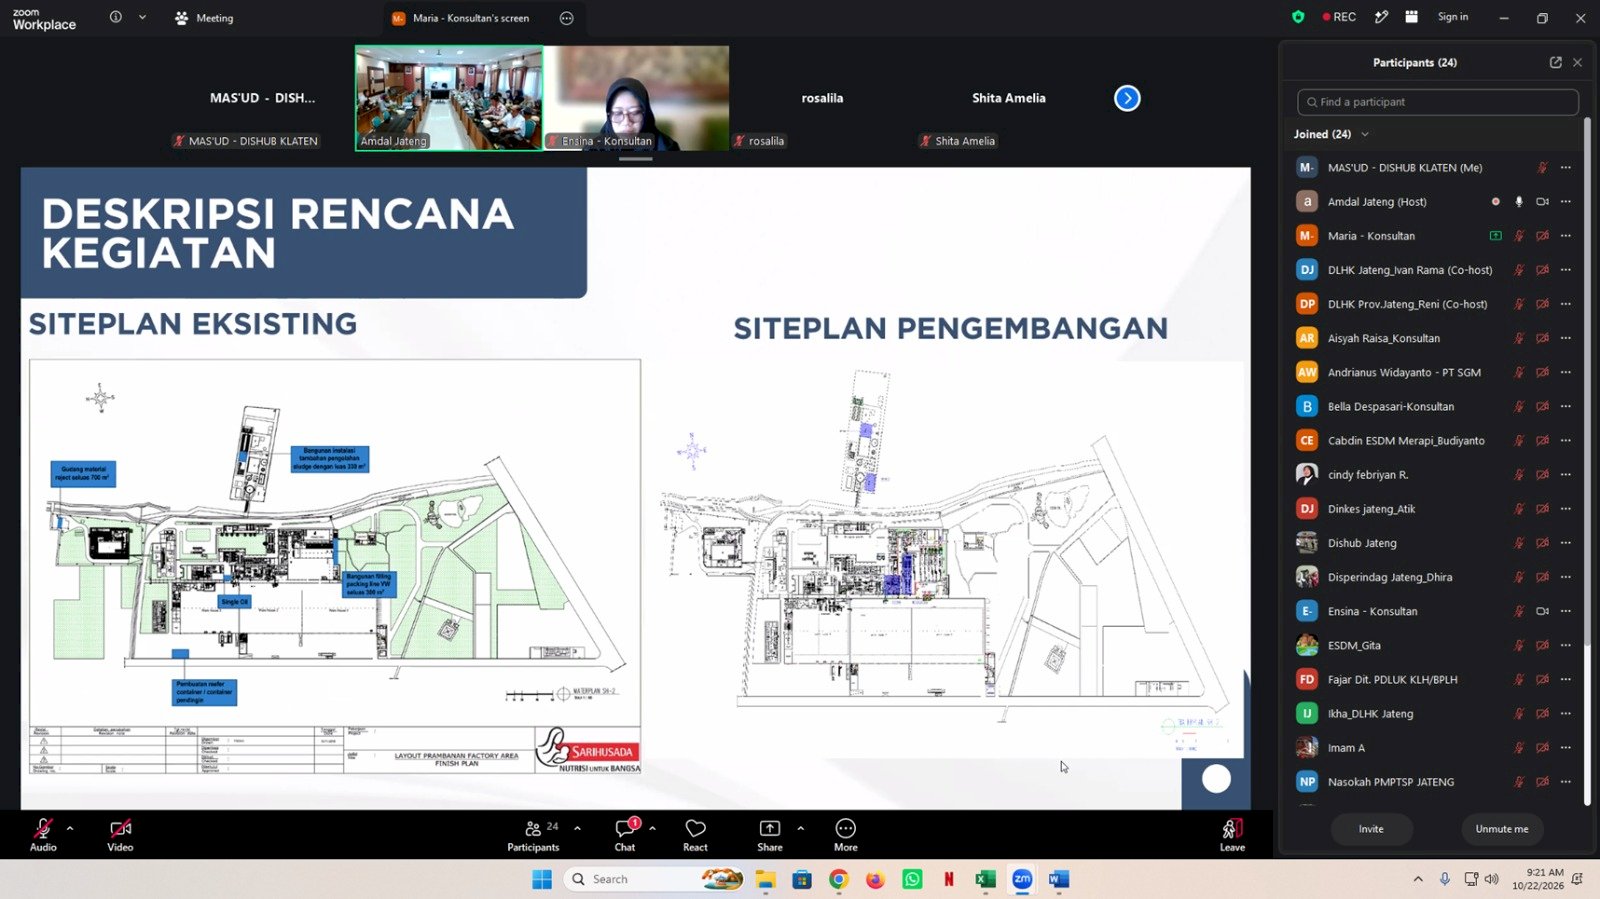Open Excel from the taskbar
1600x899 pixels.
click(985, 879)
